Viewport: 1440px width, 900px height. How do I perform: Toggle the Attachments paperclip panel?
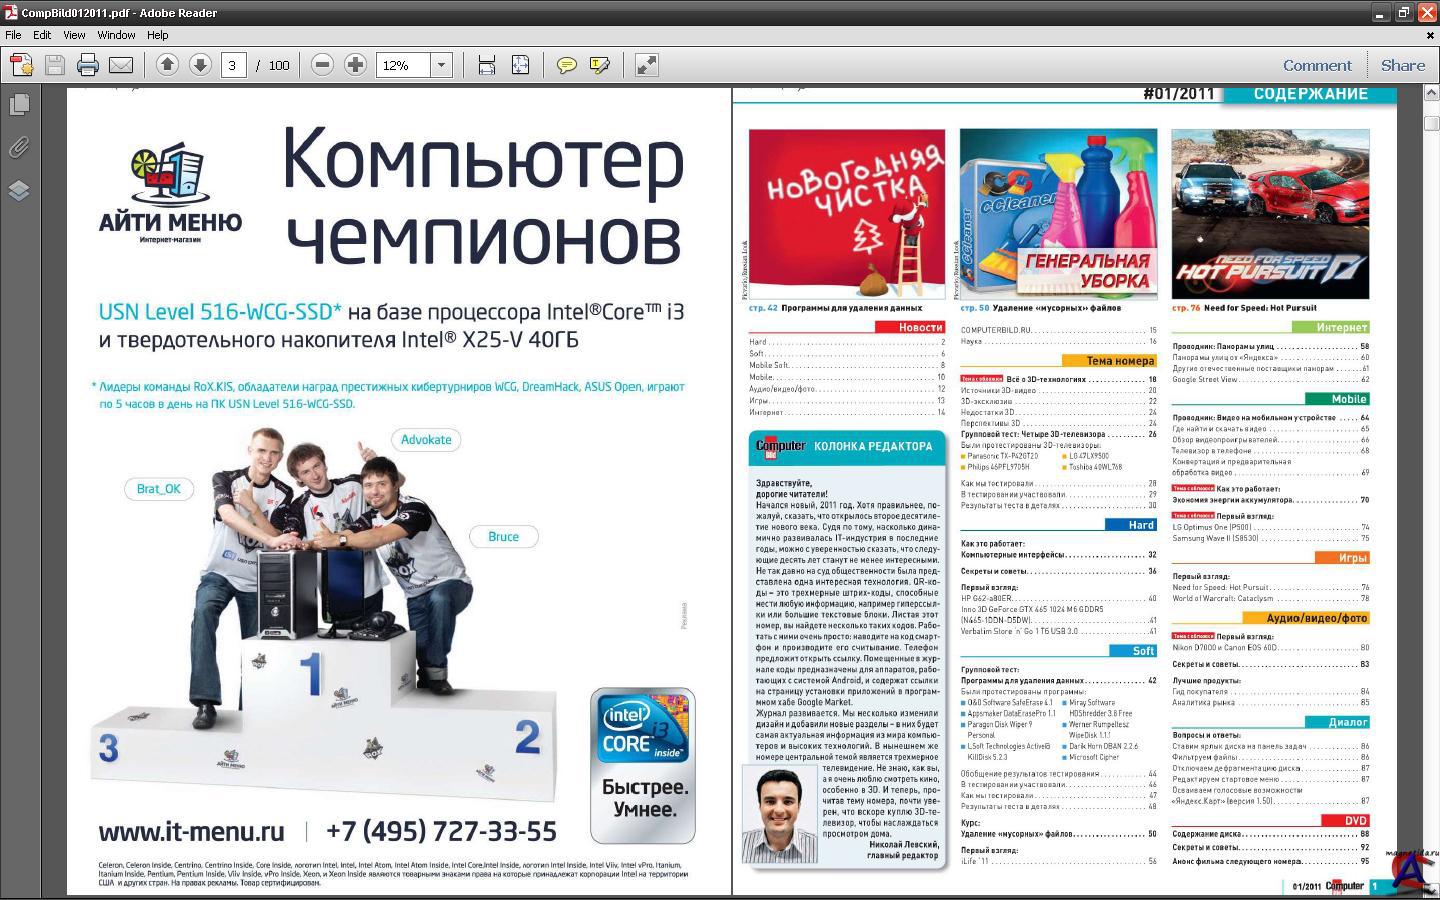[x=19, y=148]
